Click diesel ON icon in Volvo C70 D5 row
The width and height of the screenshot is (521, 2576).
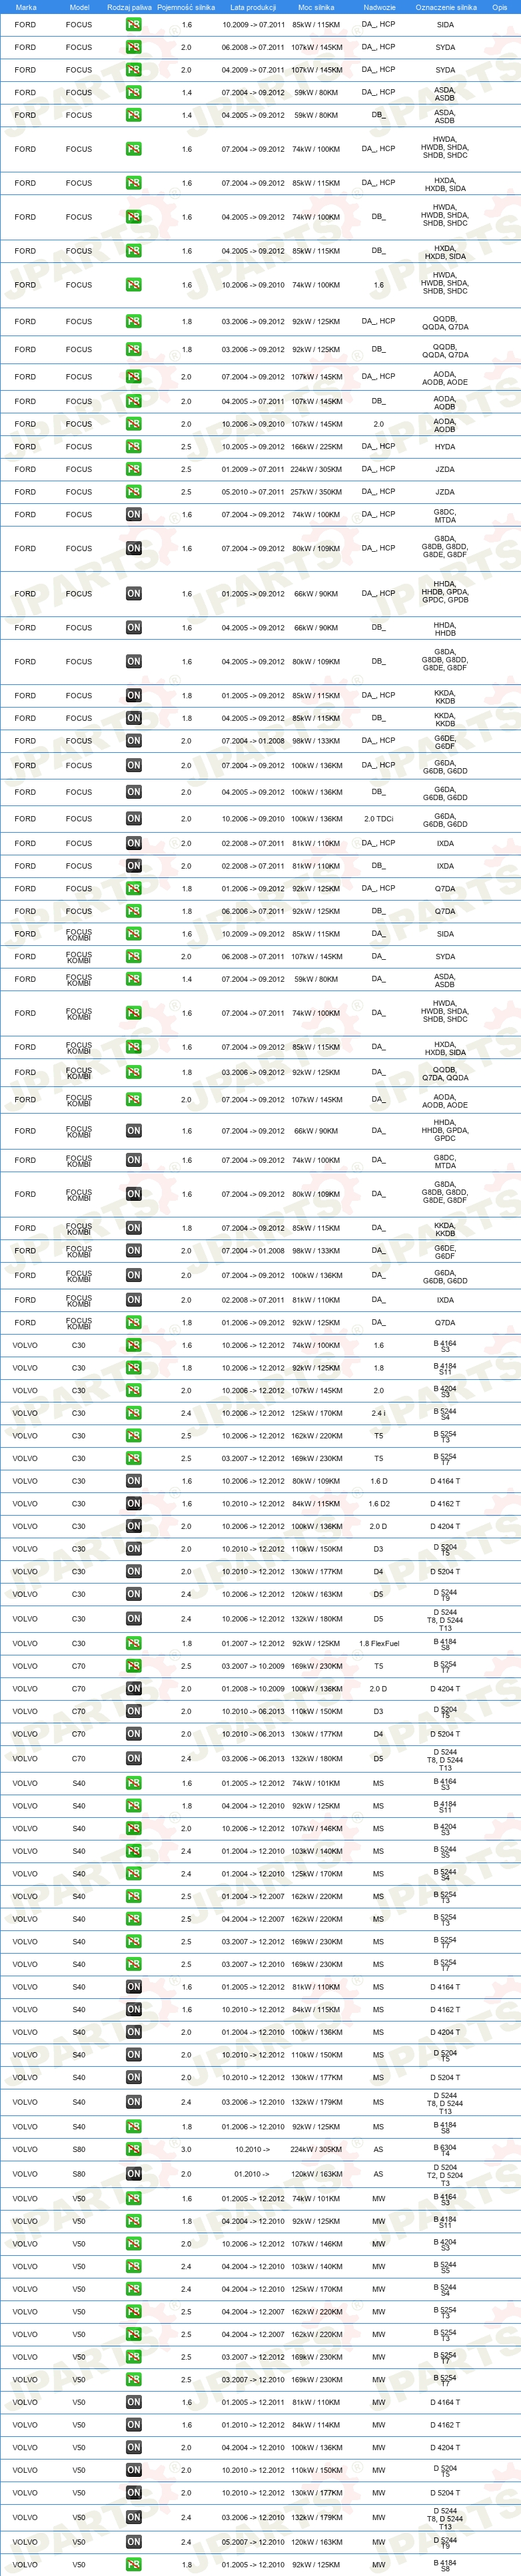coord(133,1758)
